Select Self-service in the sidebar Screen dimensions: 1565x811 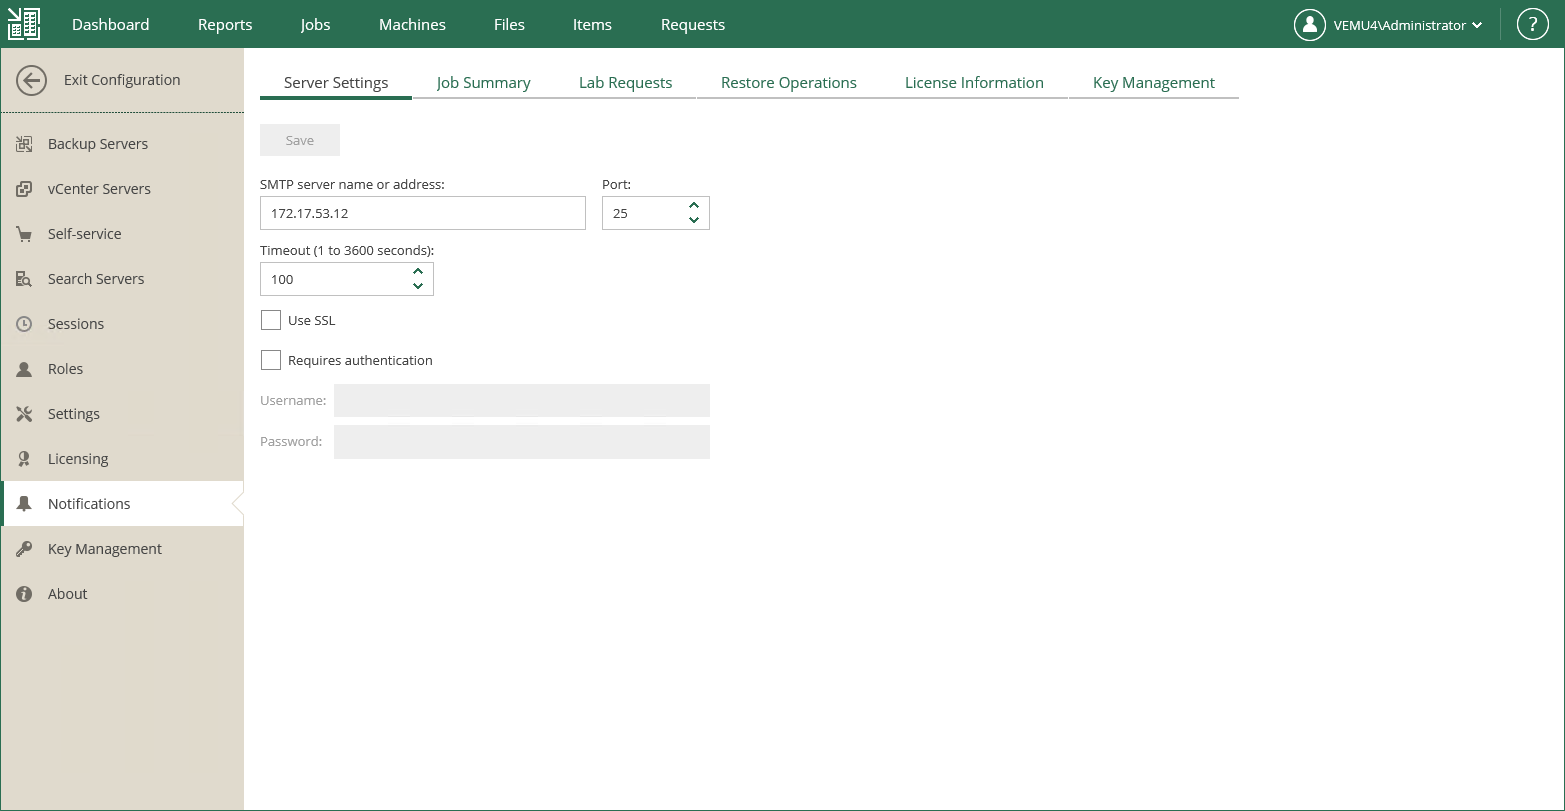click(122, 234)
